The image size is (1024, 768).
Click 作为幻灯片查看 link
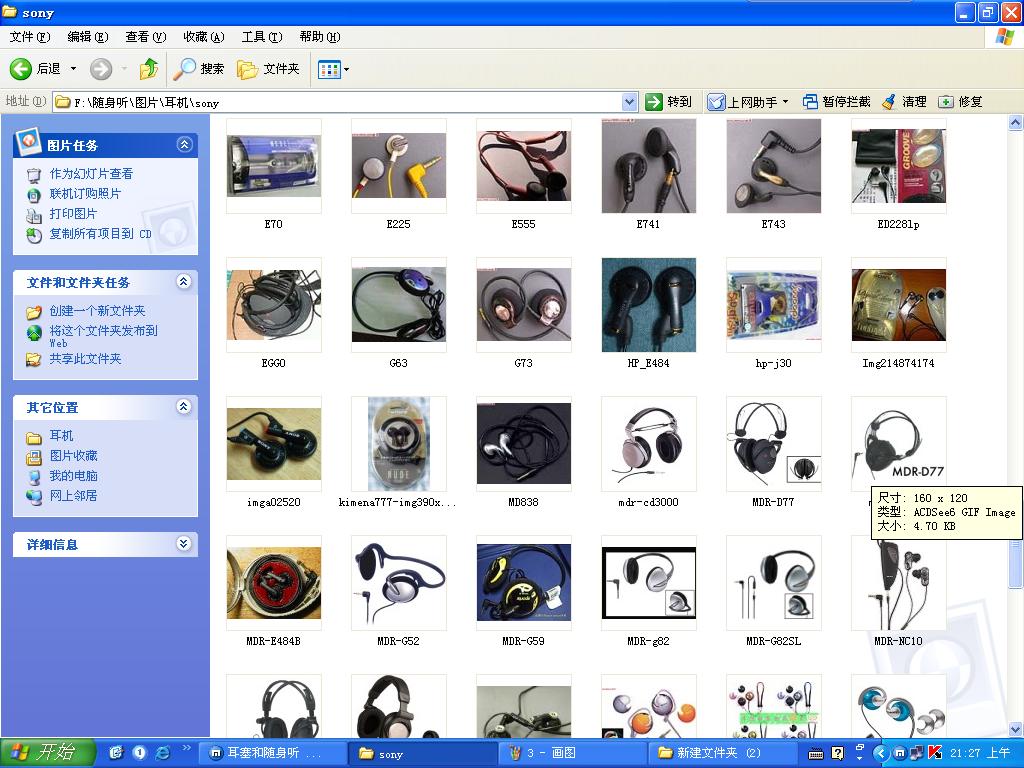(91, 174)
